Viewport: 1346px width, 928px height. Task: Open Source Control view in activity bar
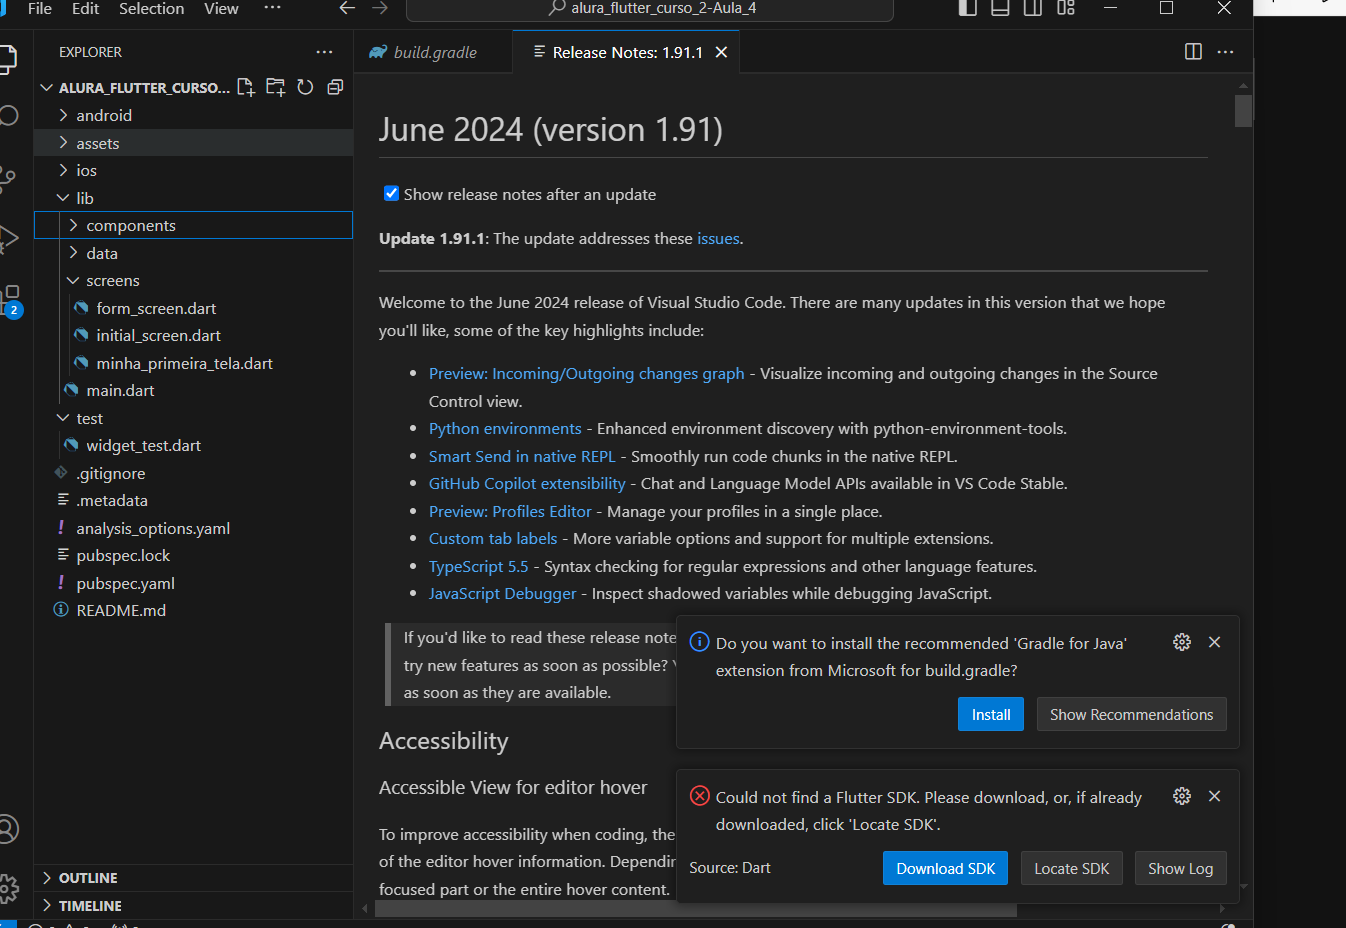click(x=8, y=179)
